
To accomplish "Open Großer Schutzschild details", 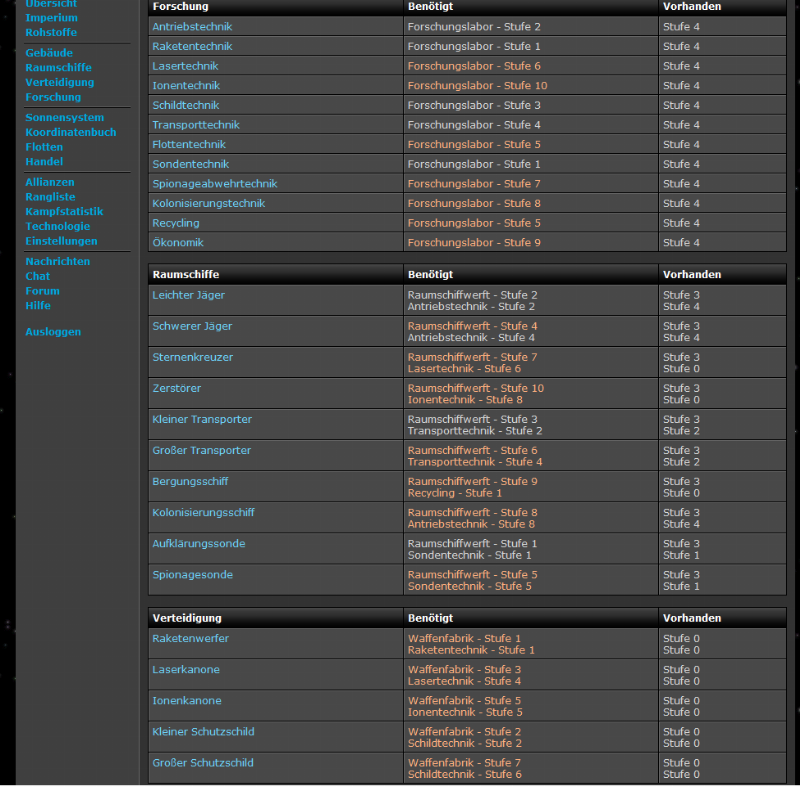I will tap(202, 762).
